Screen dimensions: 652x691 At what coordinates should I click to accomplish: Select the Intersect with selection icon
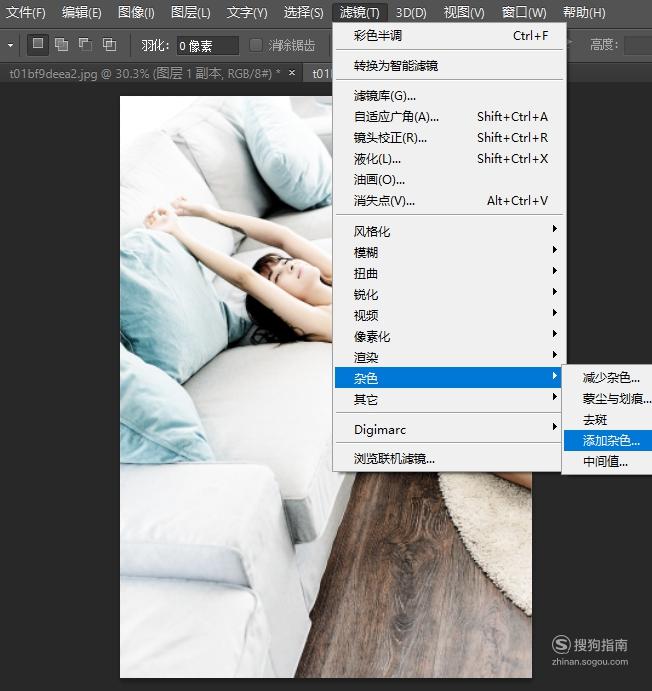click(x=109, y=45)
